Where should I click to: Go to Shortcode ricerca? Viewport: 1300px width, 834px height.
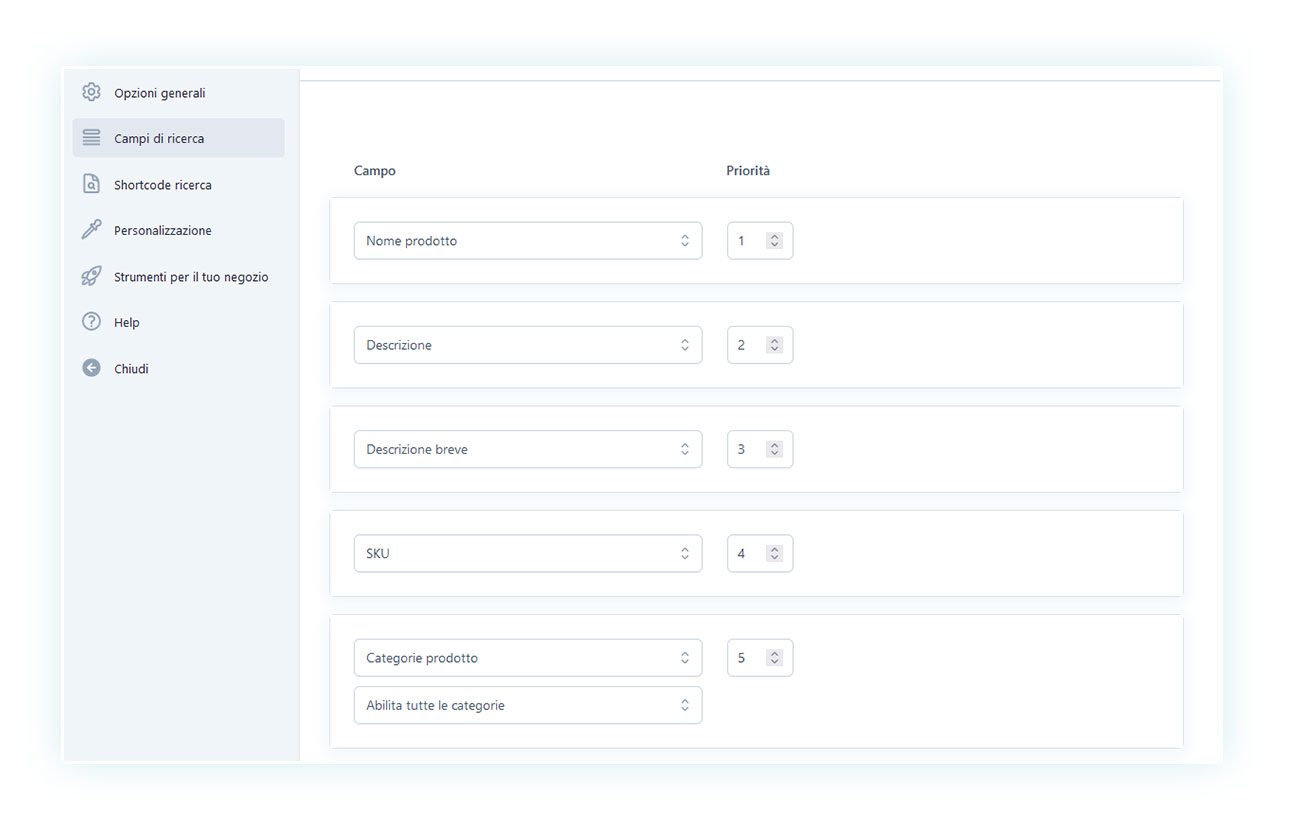163,185
